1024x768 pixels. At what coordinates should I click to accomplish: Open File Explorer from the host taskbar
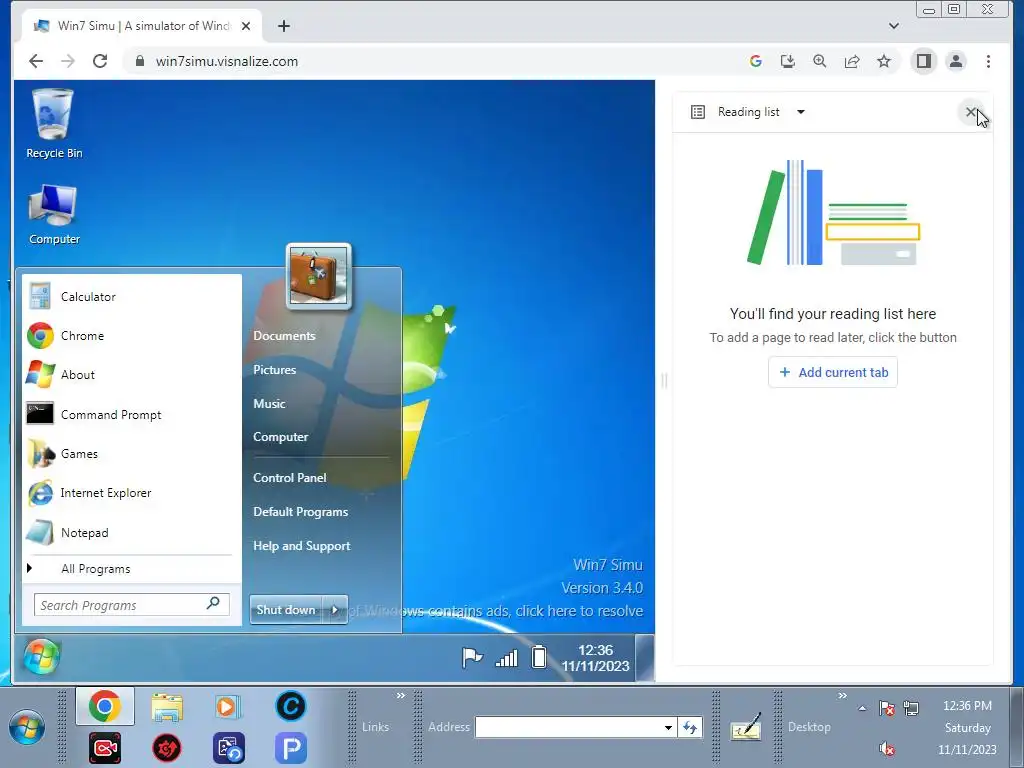click(167, 707)
